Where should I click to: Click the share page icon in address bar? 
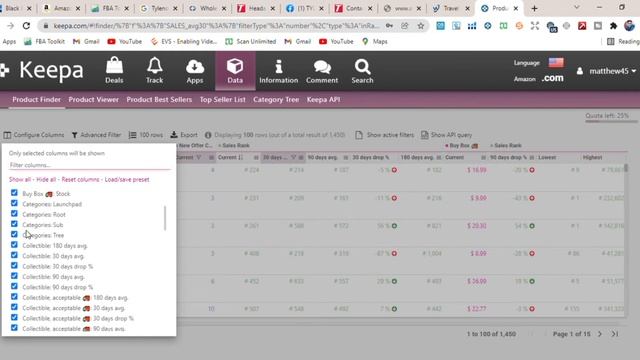(404, 26)
